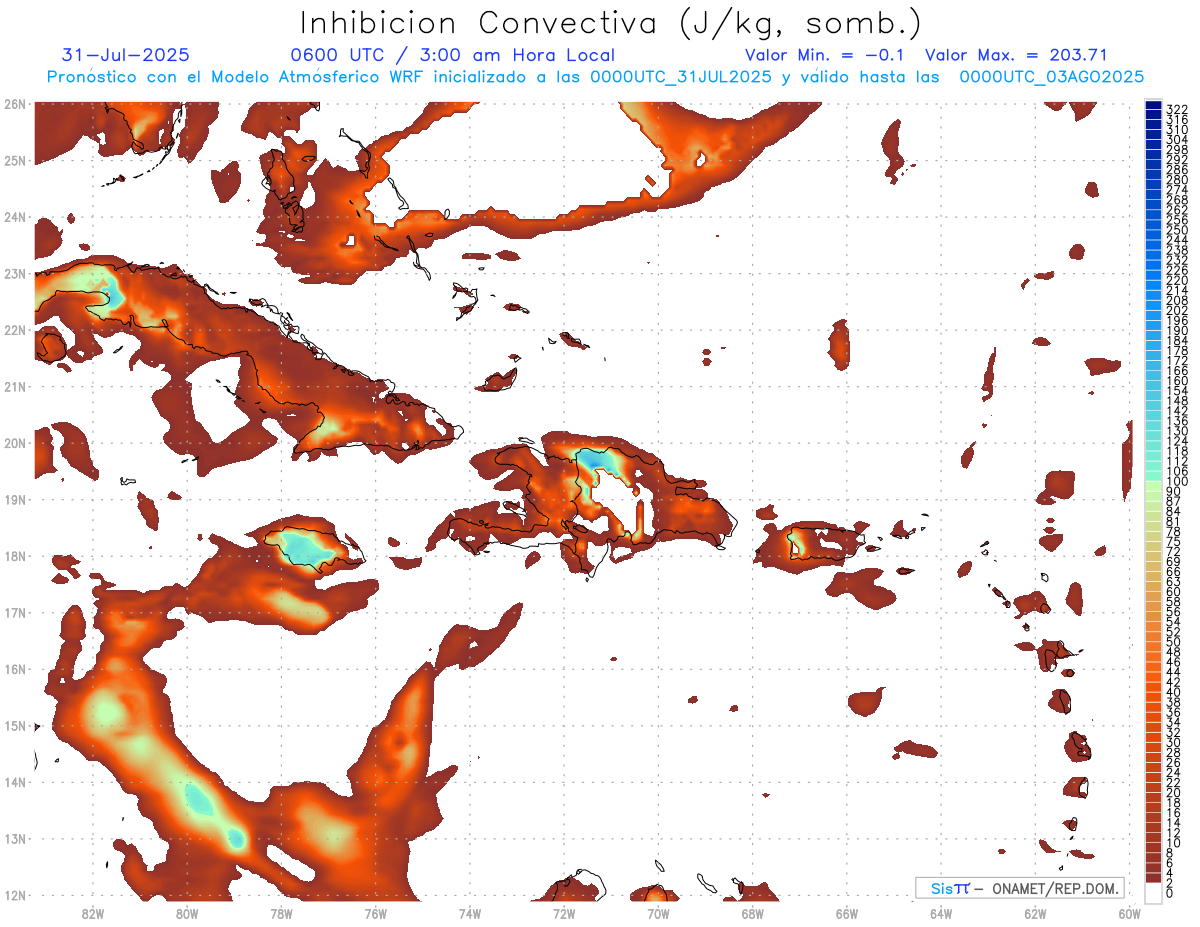The height and width of the screenshot is (927, 1200).
Task: Click the Puerto Rico island outline
Action: (x=825, y=541)
